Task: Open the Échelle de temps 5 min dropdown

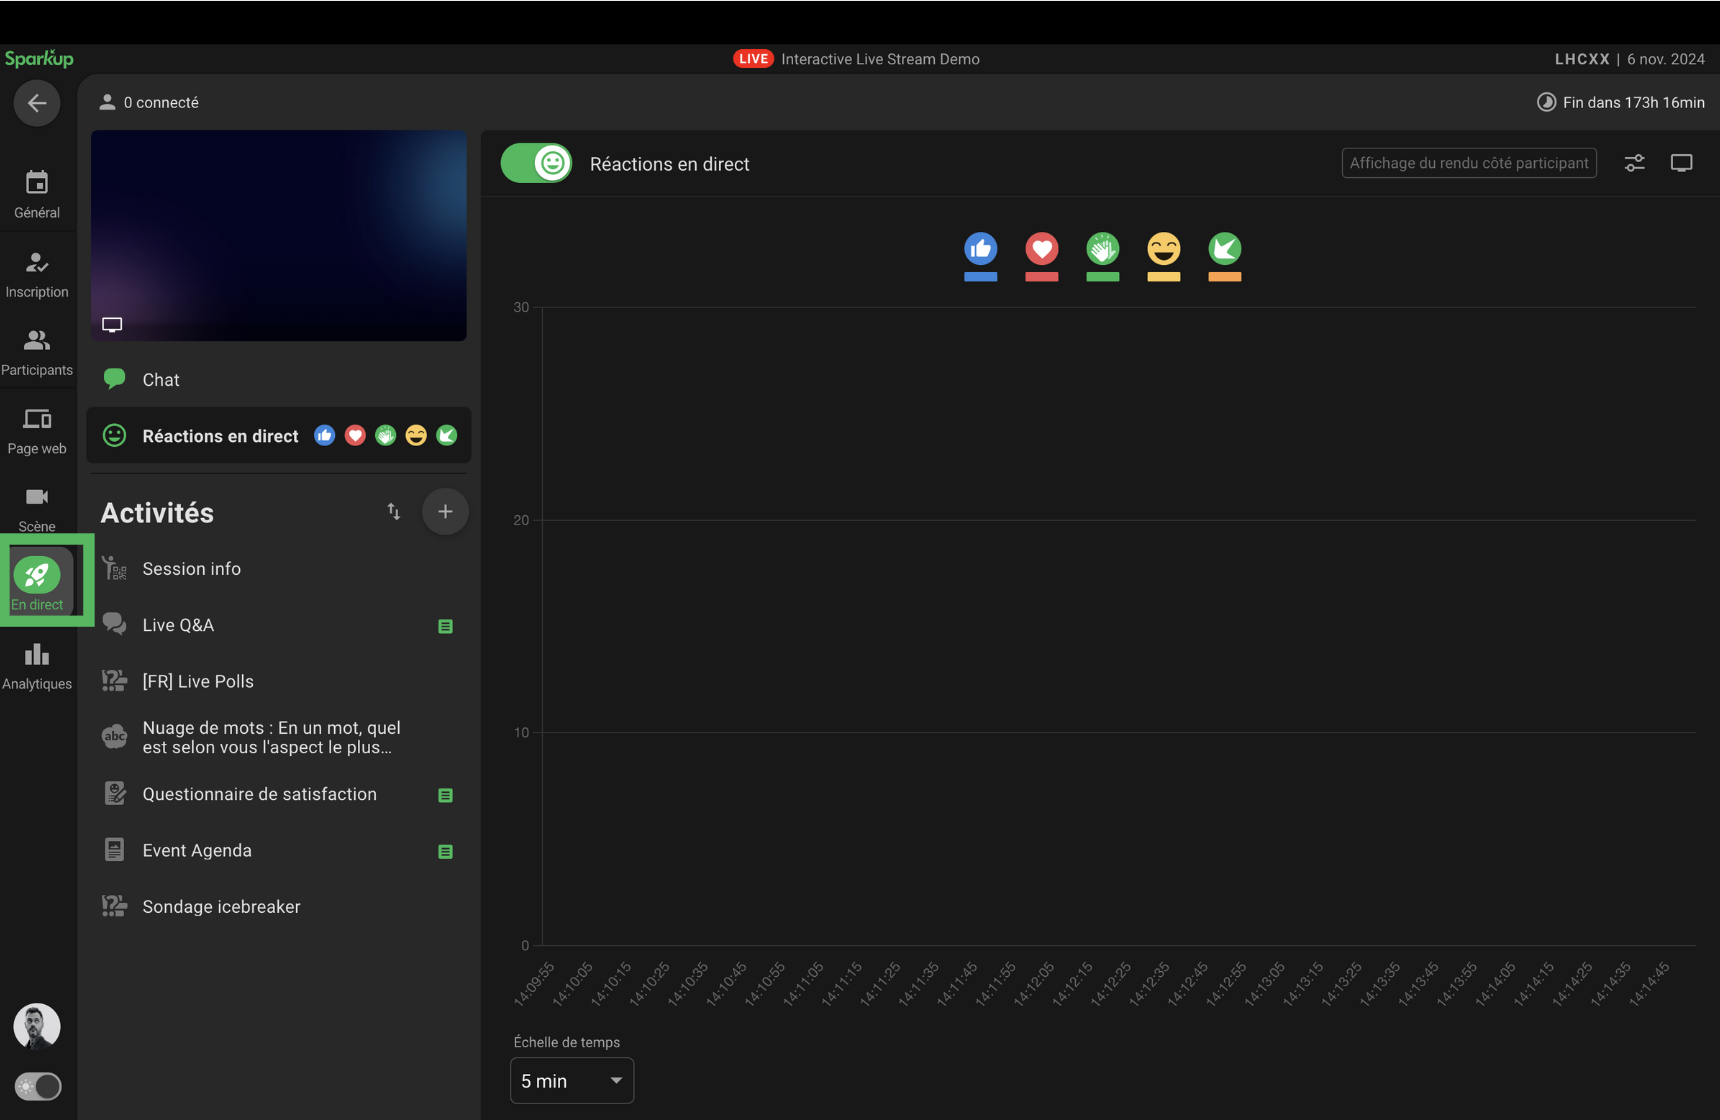Action: tap(571, 1081)
